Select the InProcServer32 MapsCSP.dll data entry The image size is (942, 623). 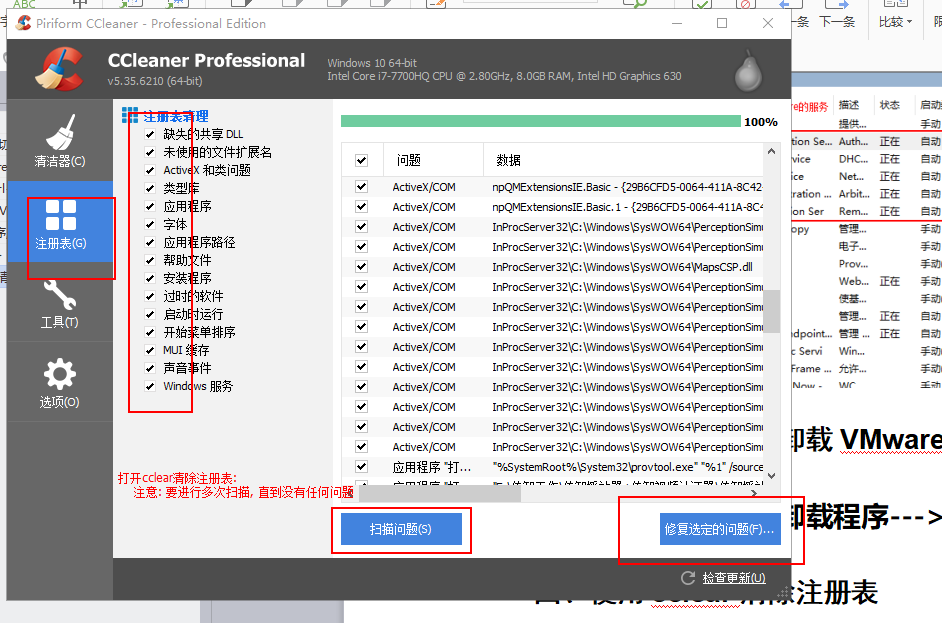click(622, 267)
